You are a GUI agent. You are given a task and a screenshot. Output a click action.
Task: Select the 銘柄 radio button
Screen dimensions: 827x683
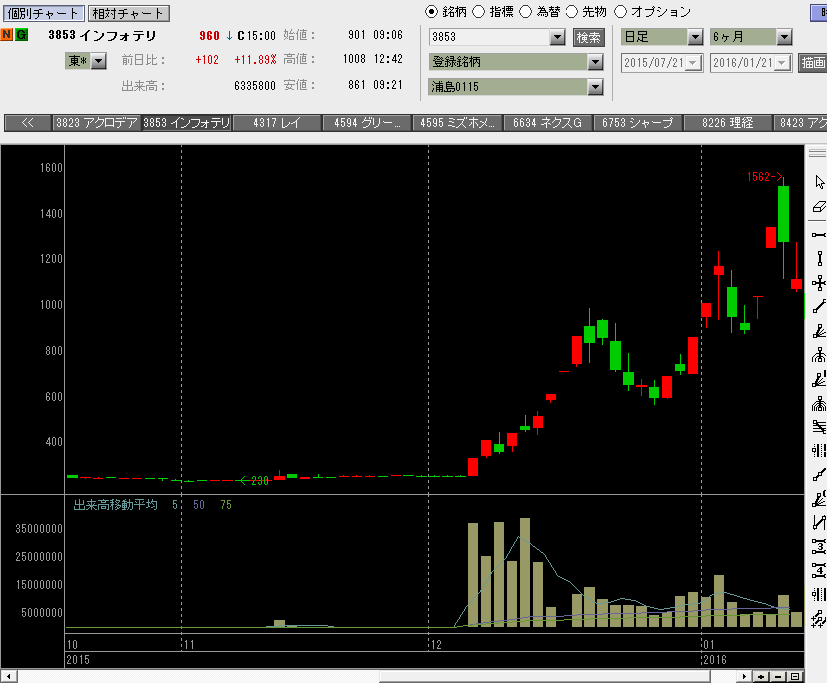pyautogui.click(x=431, y=12)
